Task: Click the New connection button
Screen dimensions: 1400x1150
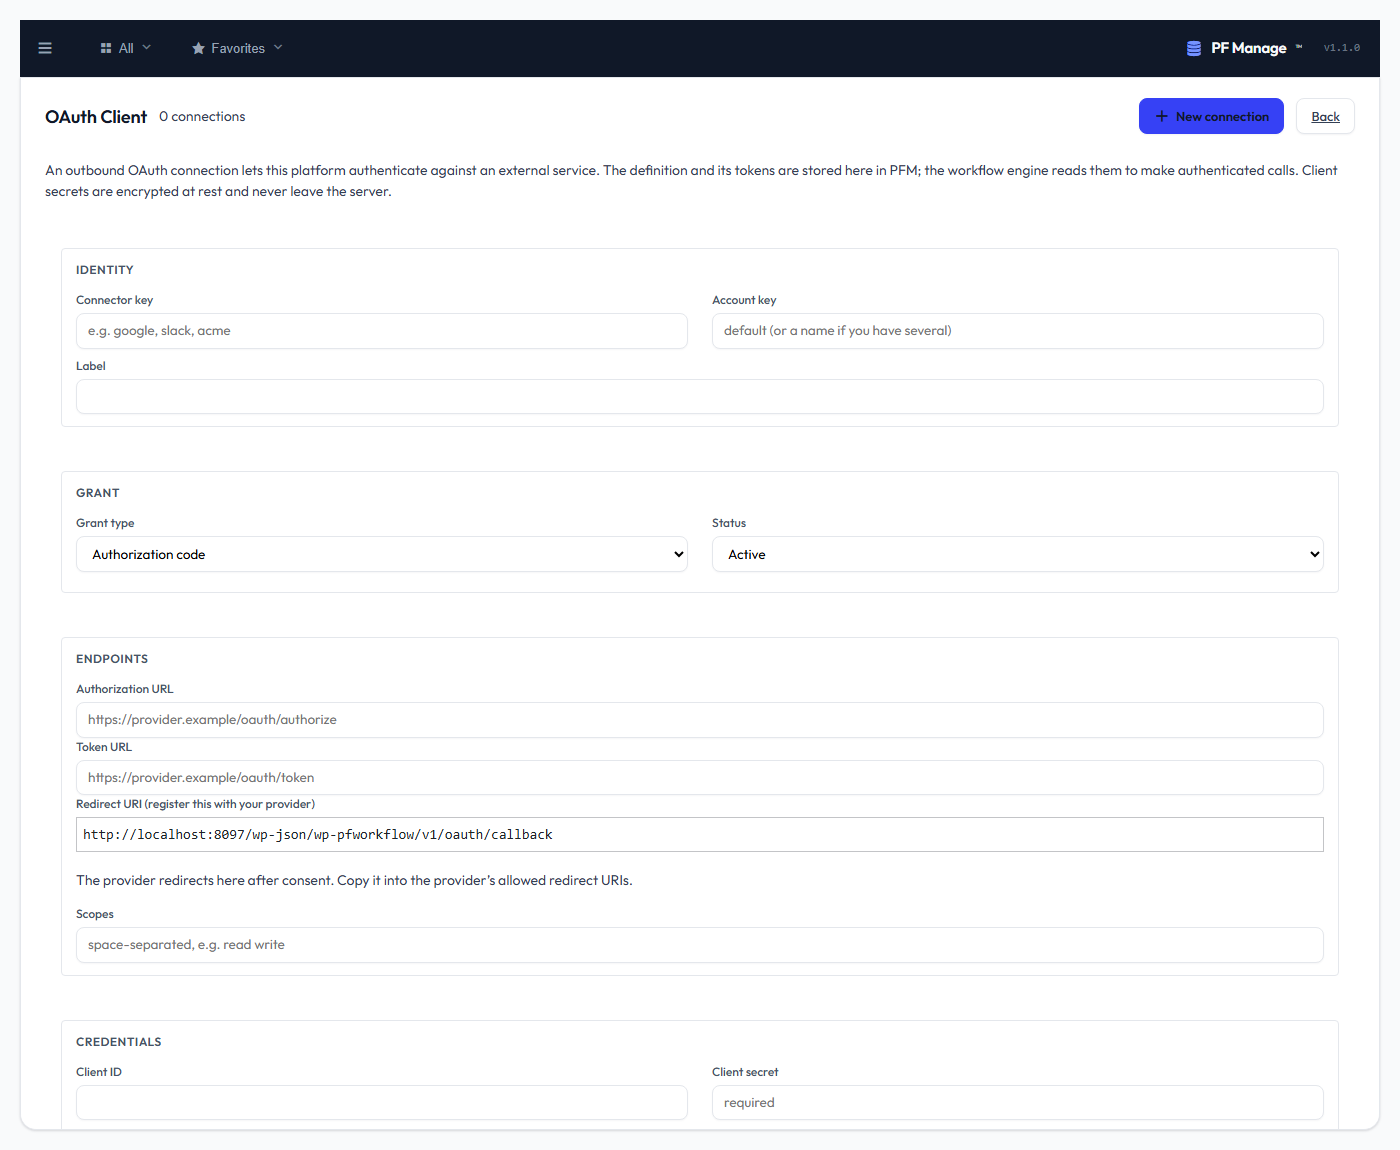Action: pos(1211,116)
